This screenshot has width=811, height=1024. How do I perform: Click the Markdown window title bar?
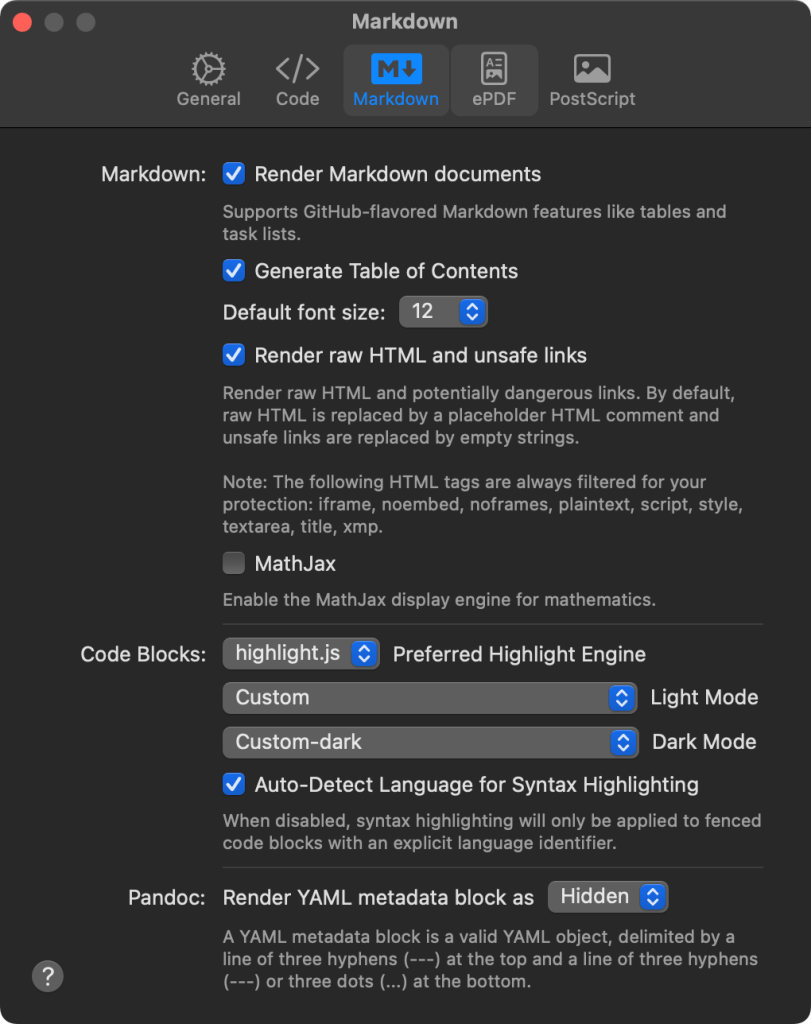[405, 21]
